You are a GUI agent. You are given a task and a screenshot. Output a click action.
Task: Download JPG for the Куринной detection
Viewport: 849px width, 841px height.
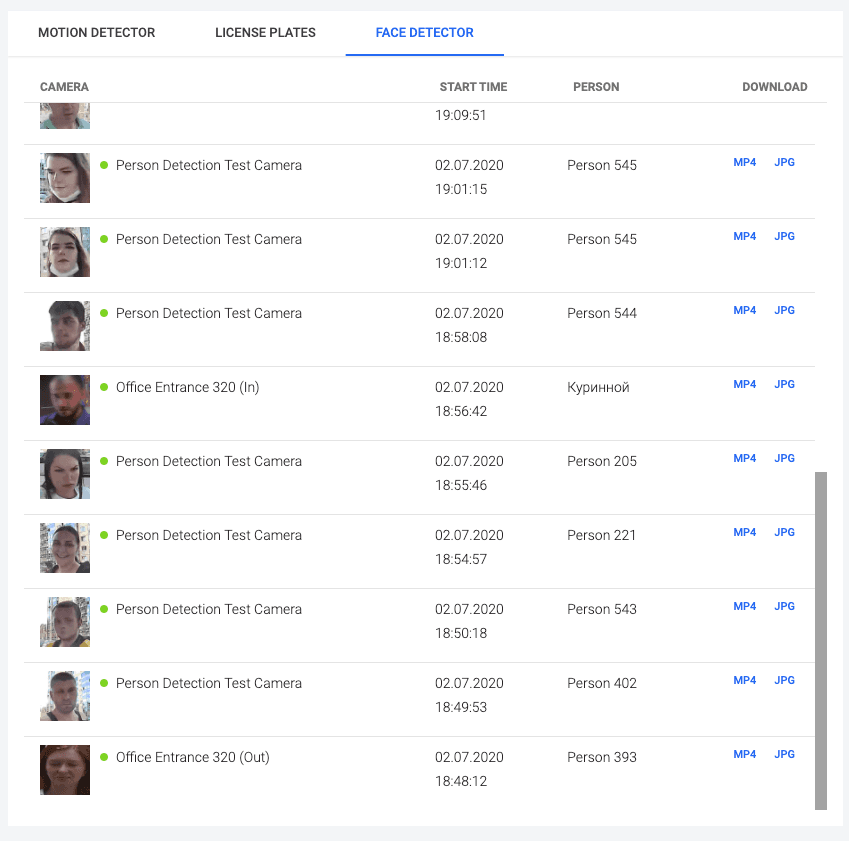tap(784, 384)
